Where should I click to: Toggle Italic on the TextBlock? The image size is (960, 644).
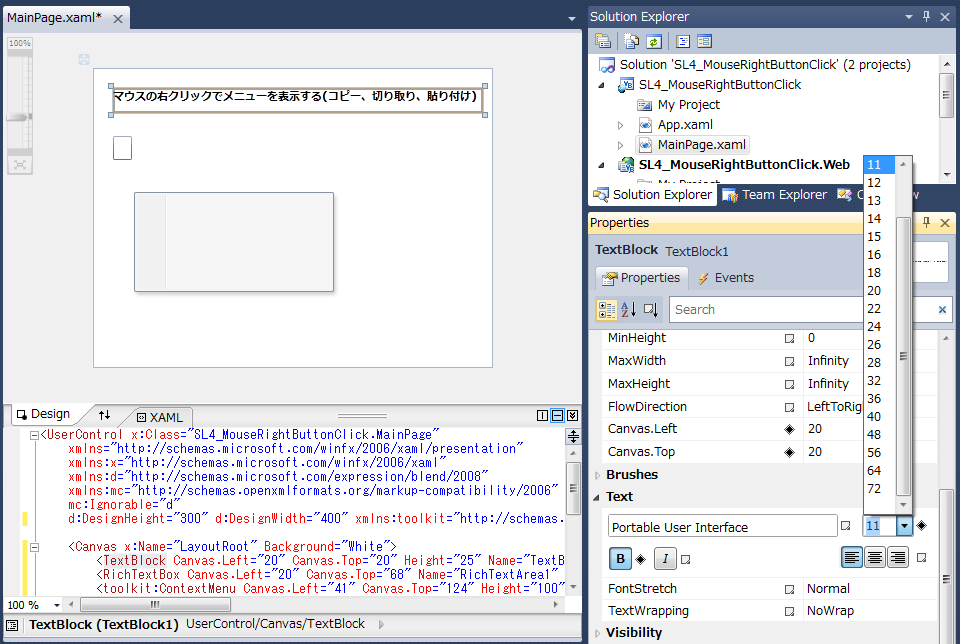point(665,558)
